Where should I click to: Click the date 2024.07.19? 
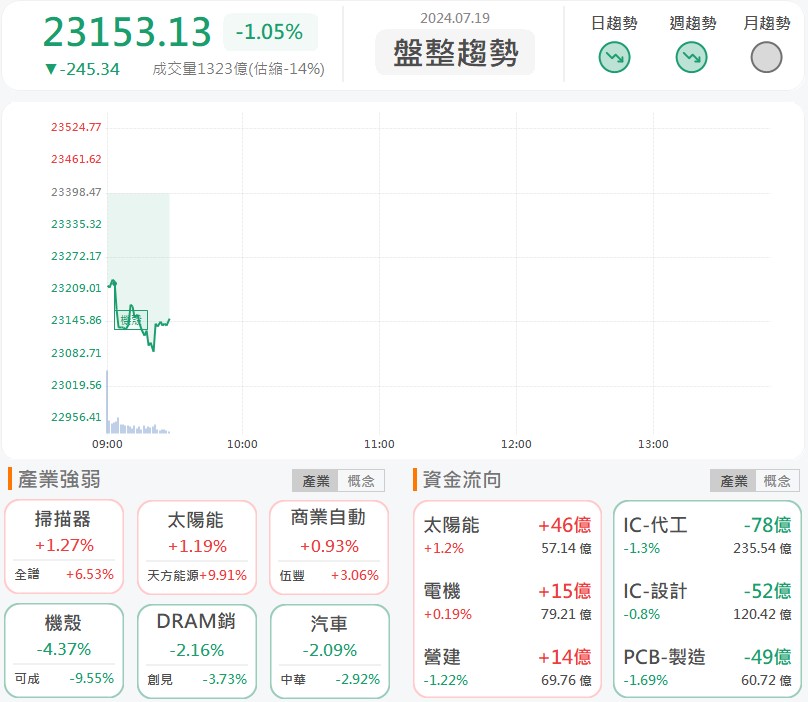click(x=455, y=18)
